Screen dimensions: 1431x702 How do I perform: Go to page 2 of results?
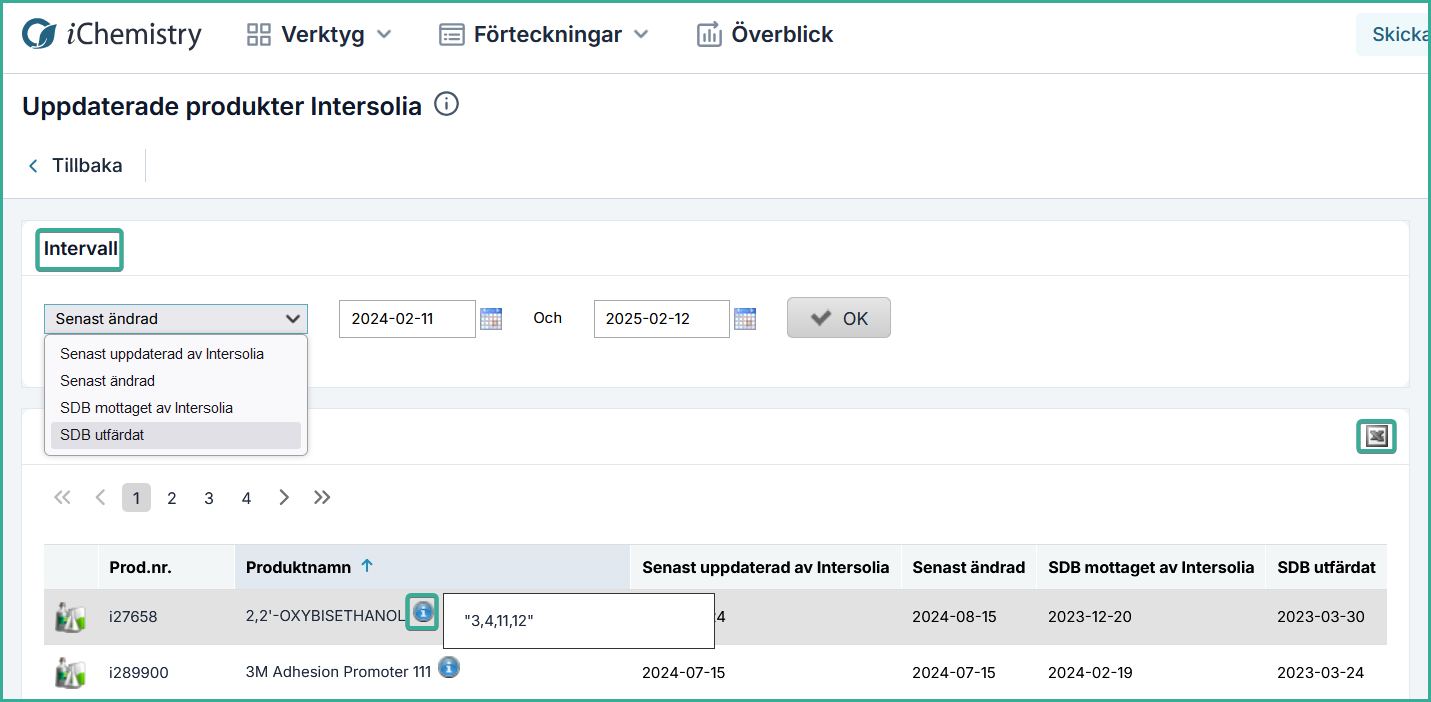tap(172, 498)
